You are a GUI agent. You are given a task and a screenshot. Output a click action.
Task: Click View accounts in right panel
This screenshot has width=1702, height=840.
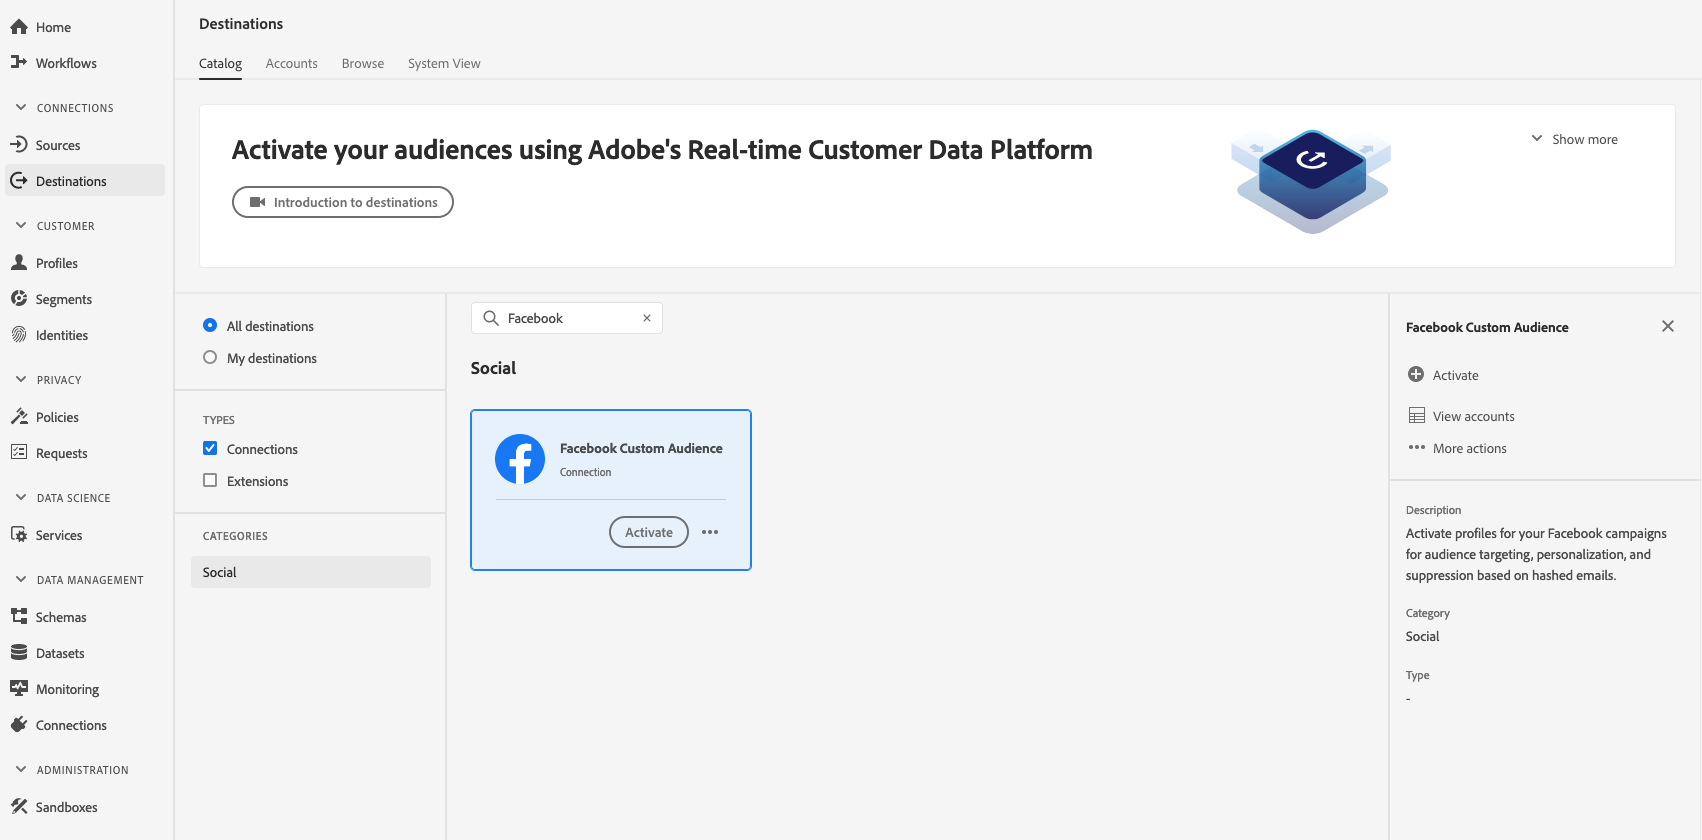click(1472, 416)
